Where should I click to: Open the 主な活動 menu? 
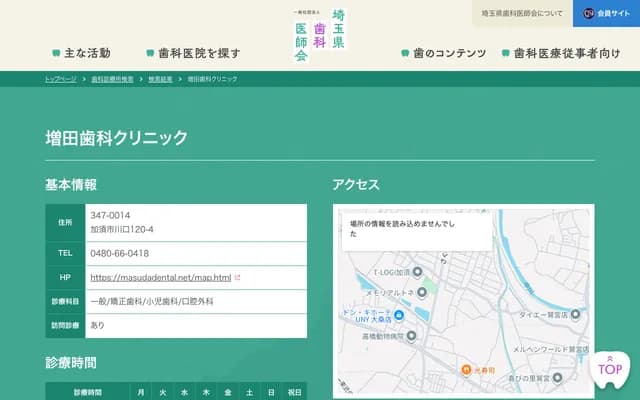click(82, 53)
